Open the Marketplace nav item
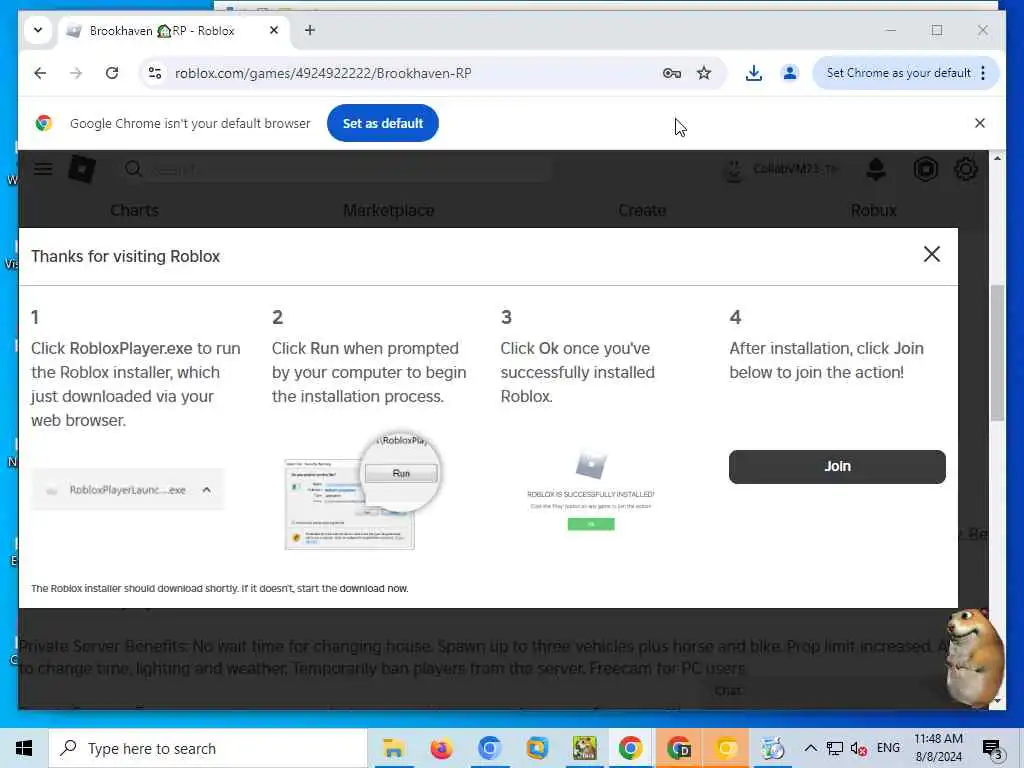This screenshot has width=1024, height=768. (389, 210)
